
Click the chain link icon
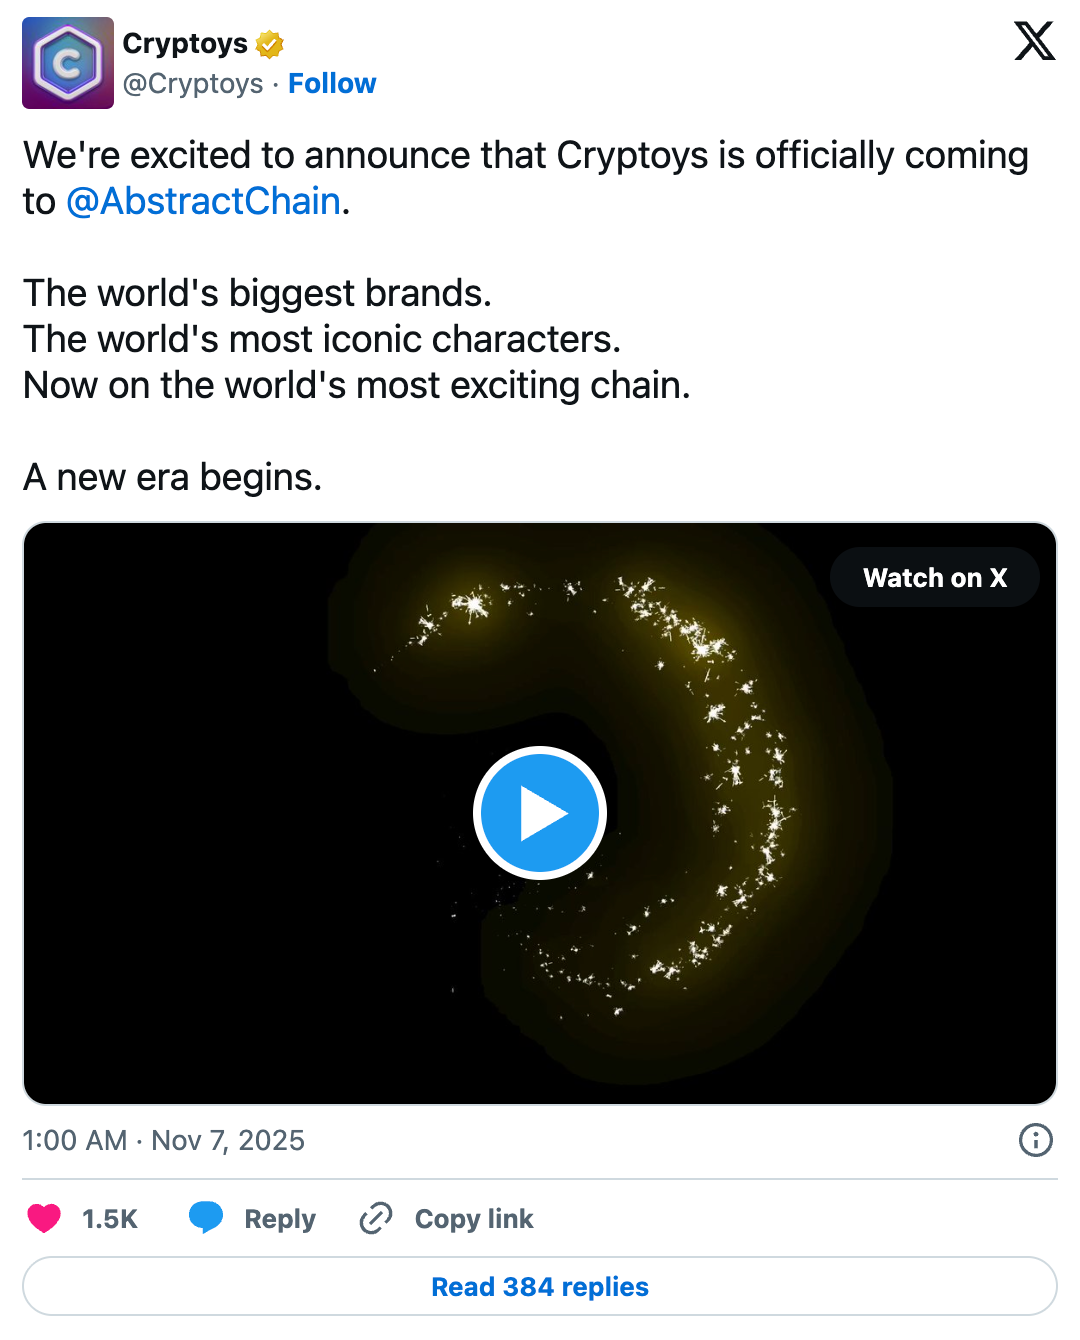[x=376, y=1218]
